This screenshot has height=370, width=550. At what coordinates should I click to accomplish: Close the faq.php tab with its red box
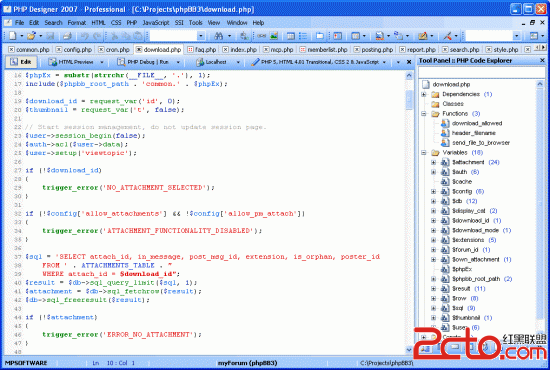coord(190,49)
